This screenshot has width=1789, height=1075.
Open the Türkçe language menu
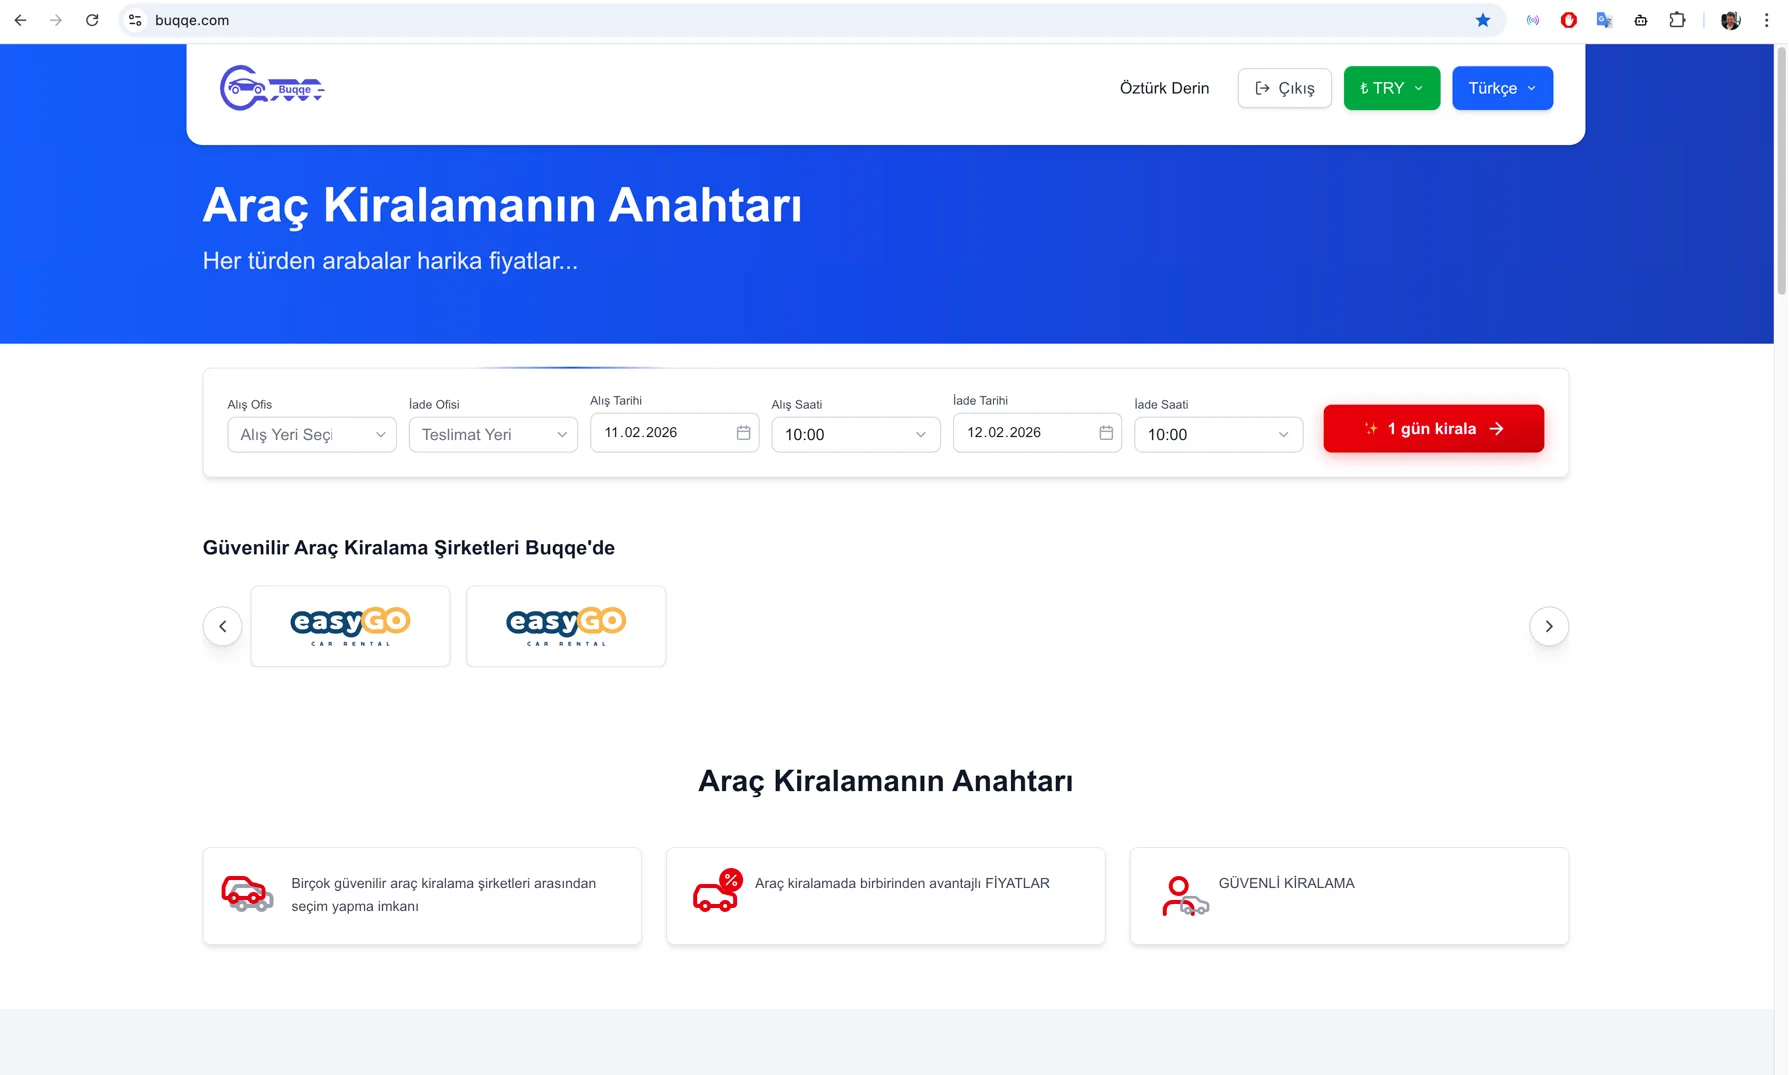click(x=1501, y=88)
